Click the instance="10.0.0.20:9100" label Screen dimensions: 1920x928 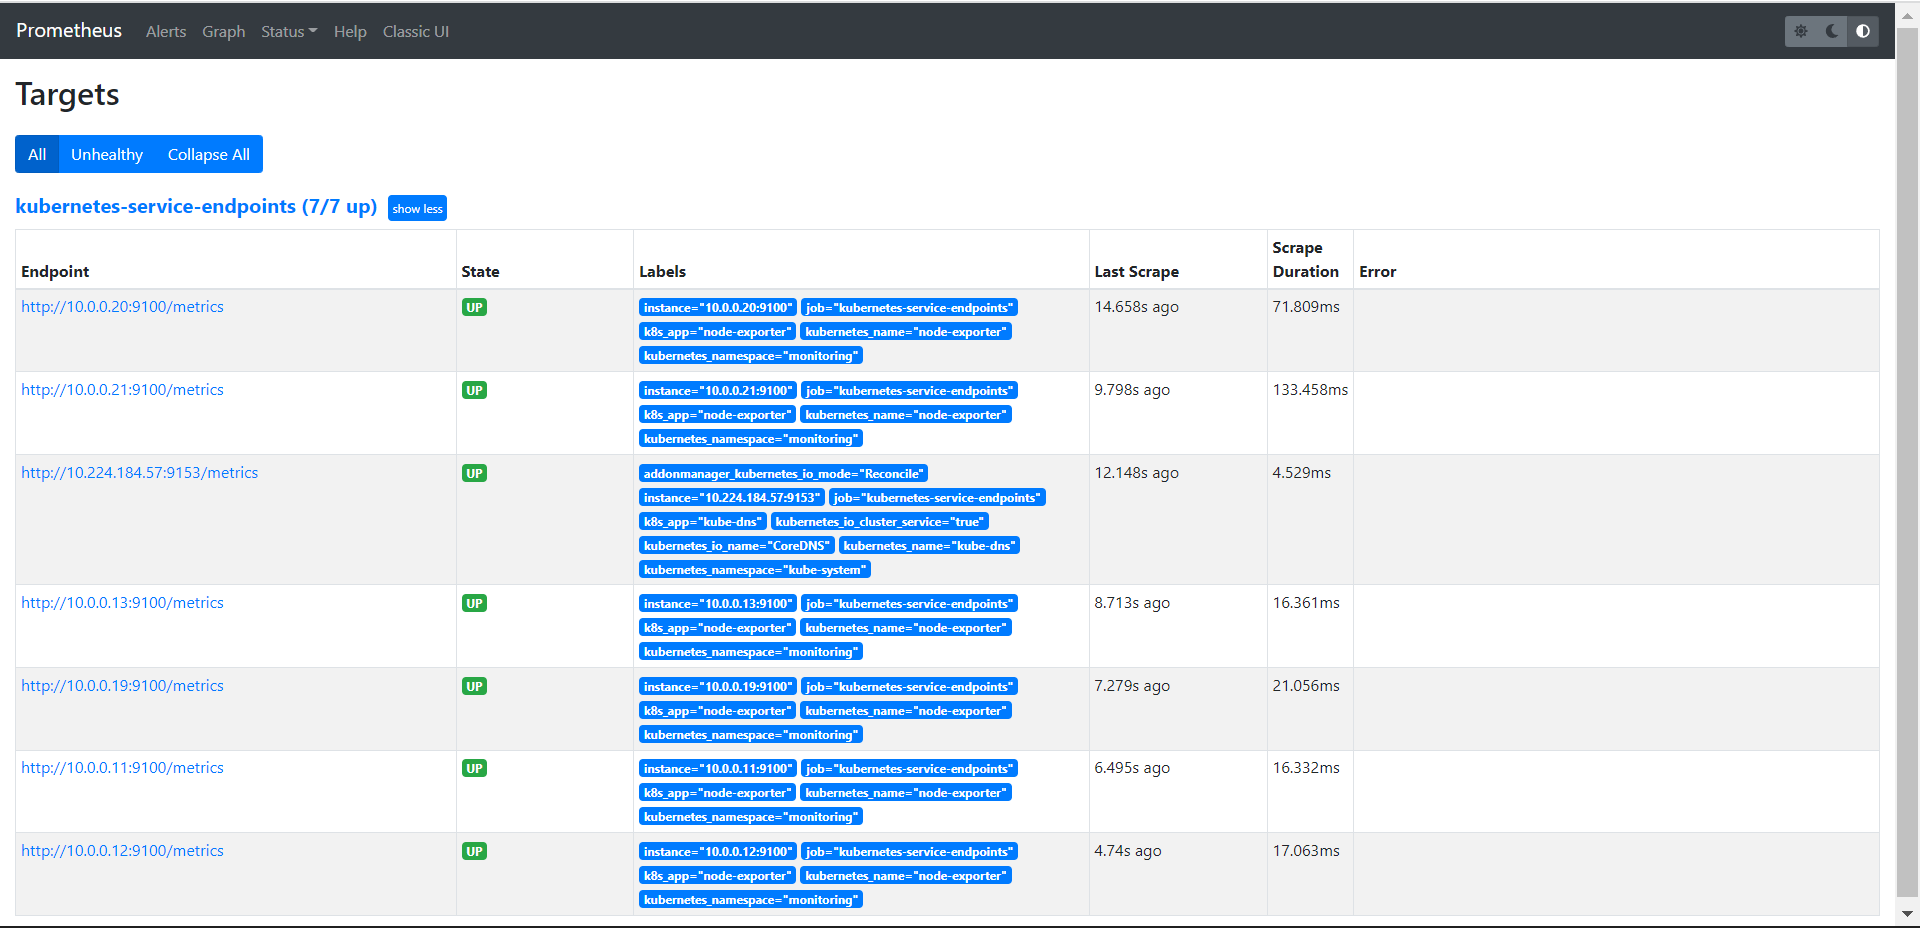(718, 308)
